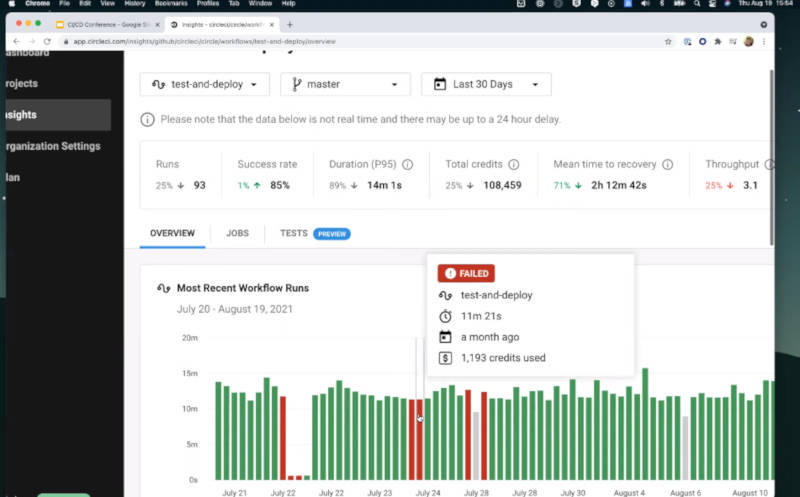Screen dimensions: 800x497
Task: Open Projects in the sidebar
Action: (x=21, y=83)
